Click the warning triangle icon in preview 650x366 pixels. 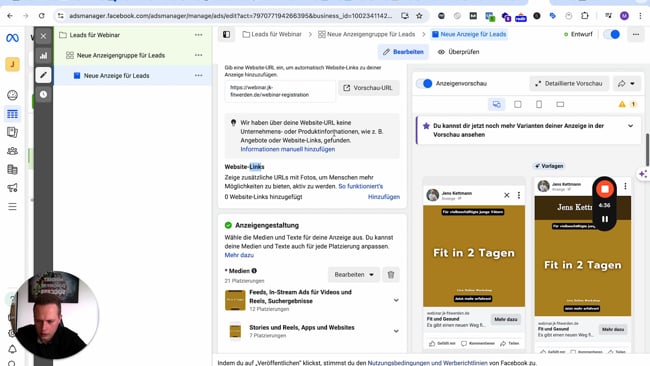[x=622, y=104]
